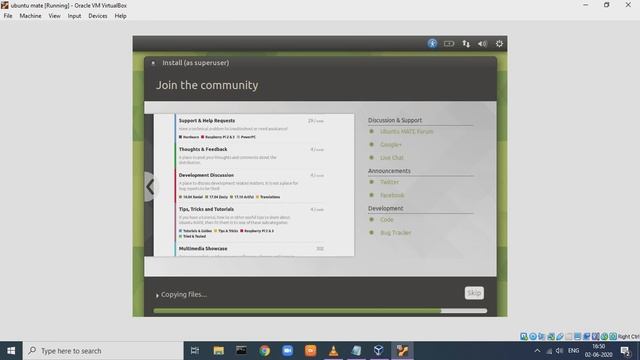This screenshot has height=360, width=640.
Task: Open the accessibility indicator in the Ubuntu panel
Action: click(x=432, y=43)
